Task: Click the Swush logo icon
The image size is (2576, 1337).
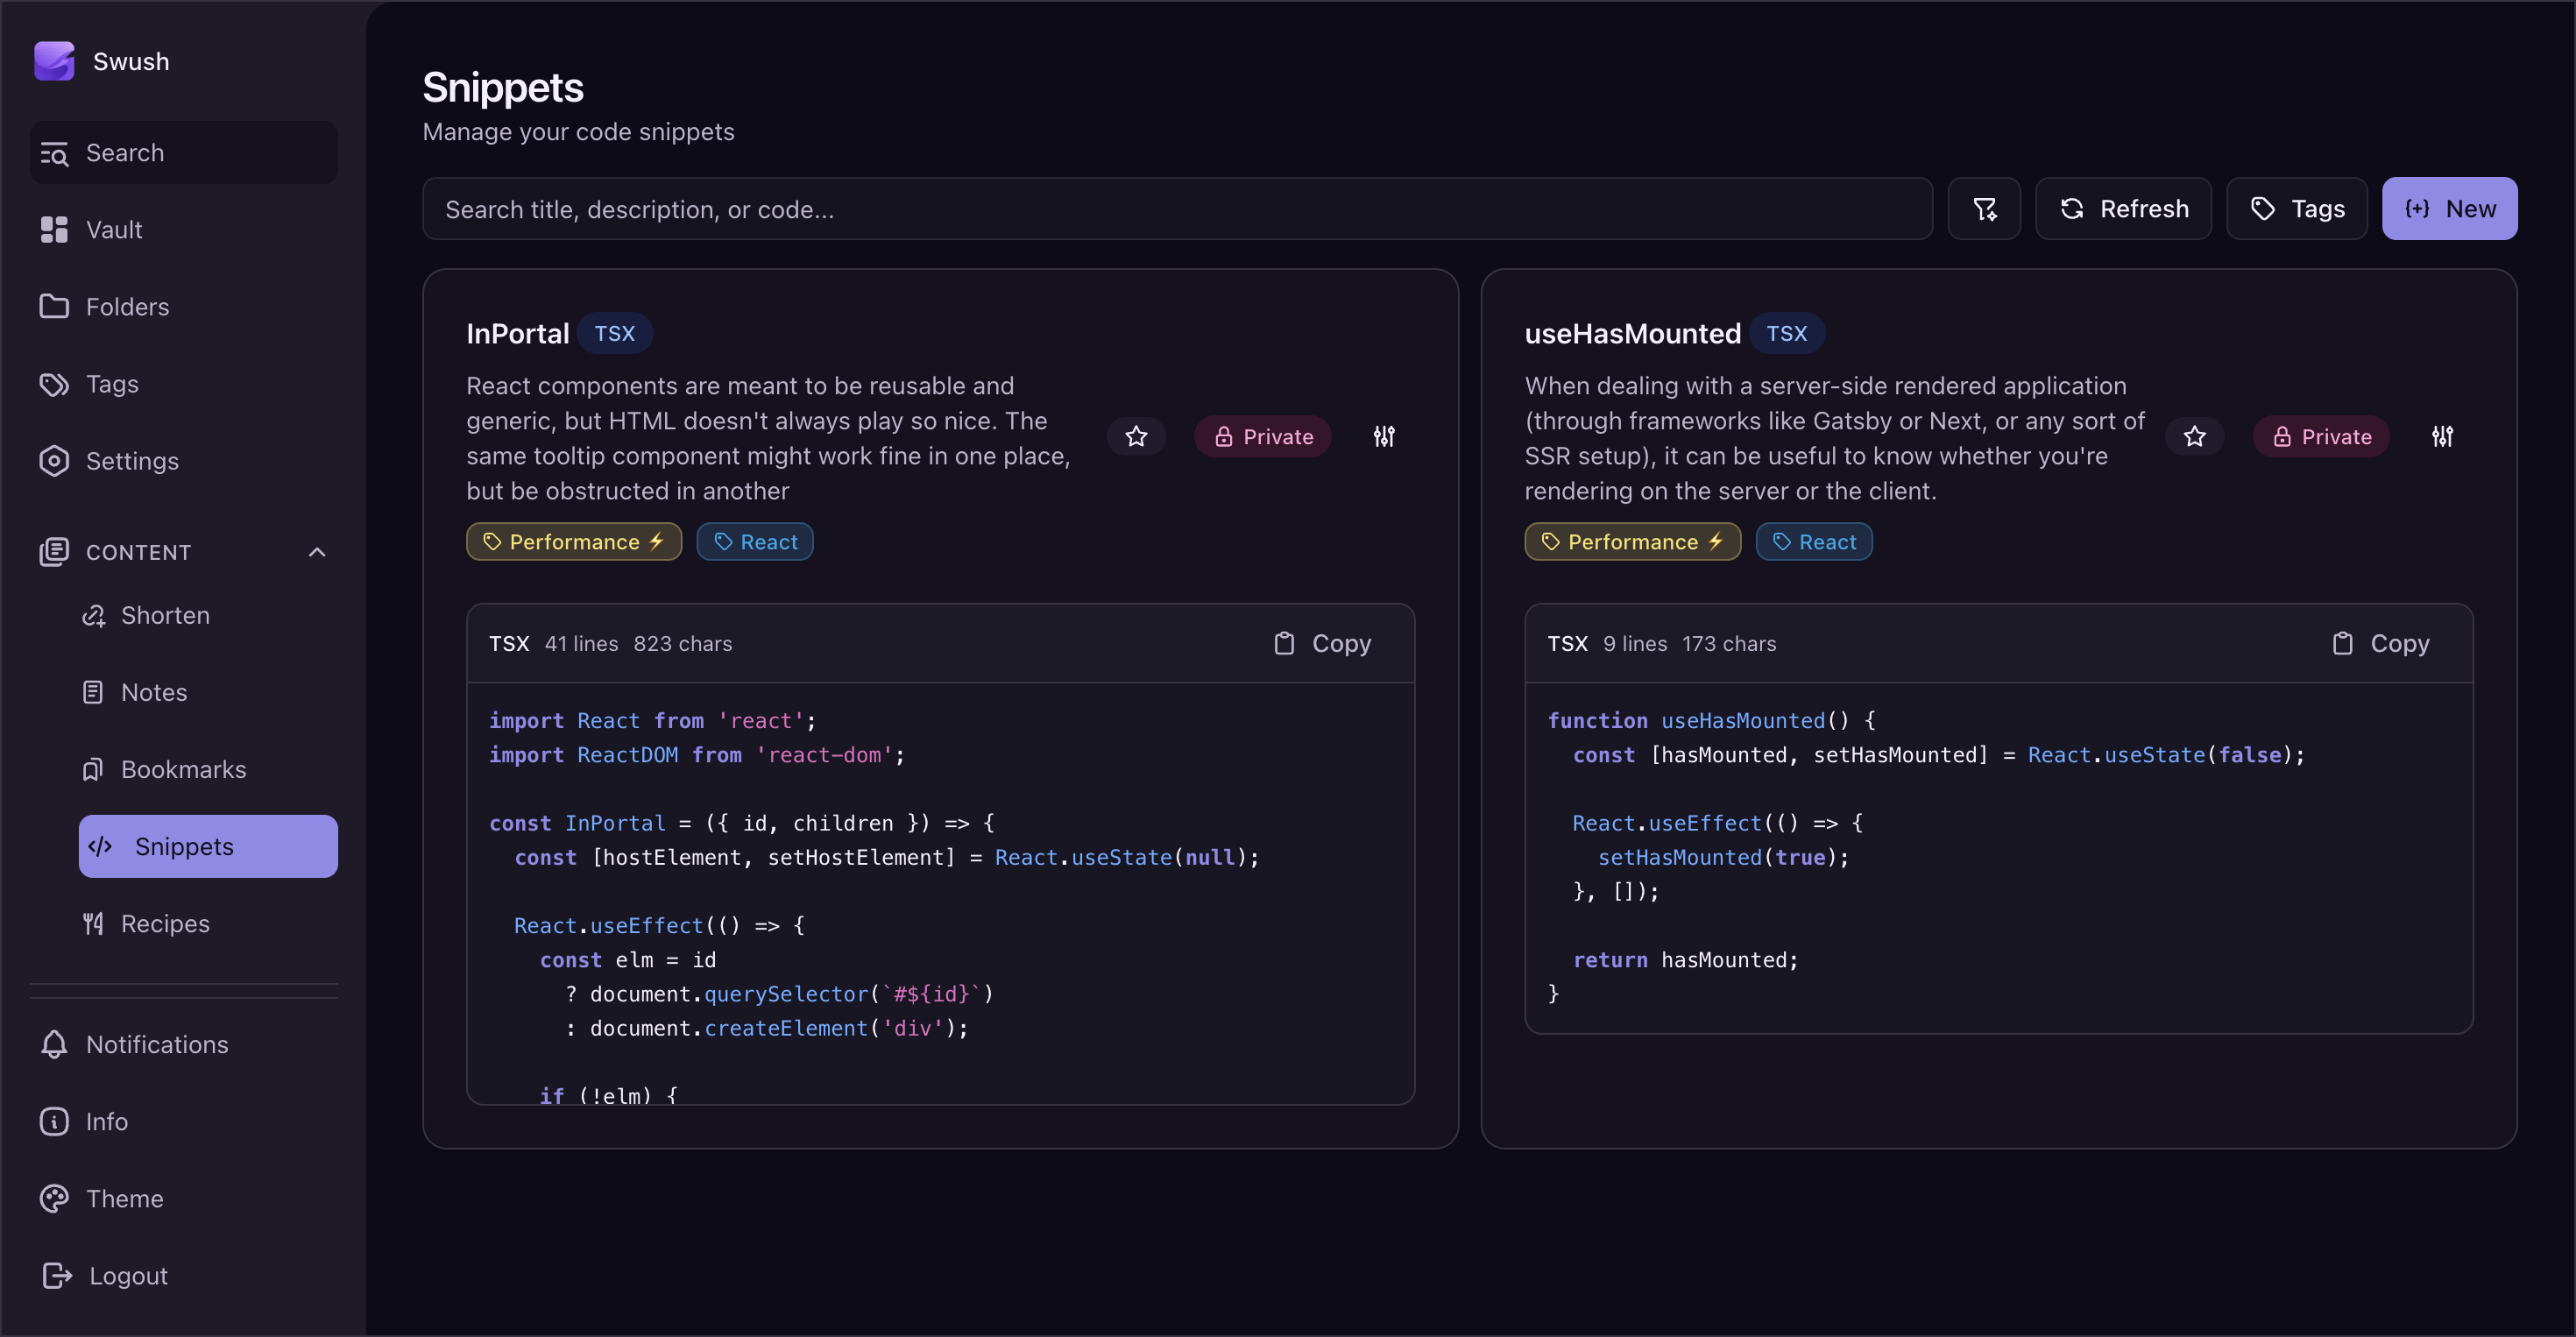Action: click(56, 60)
